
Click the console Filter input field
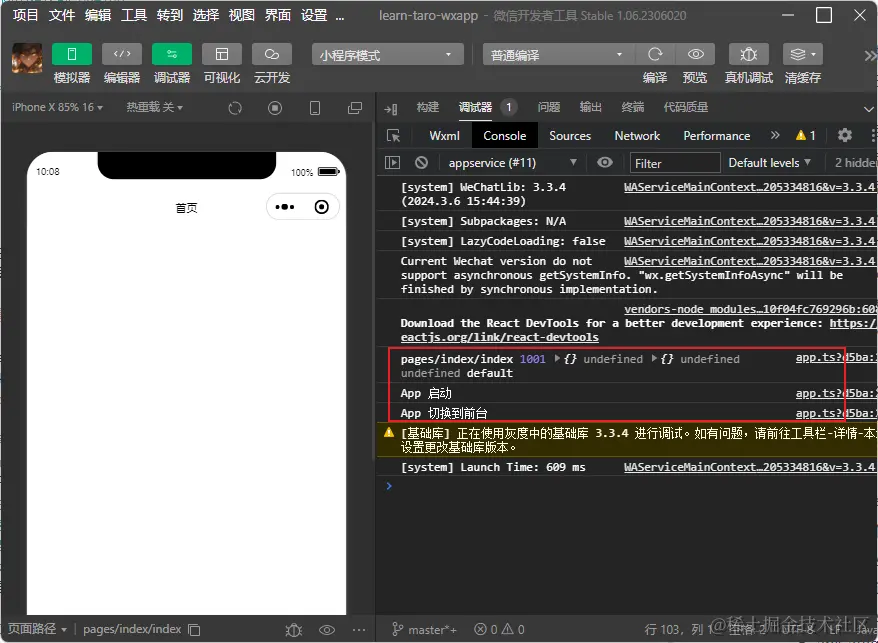coord(675,163)
